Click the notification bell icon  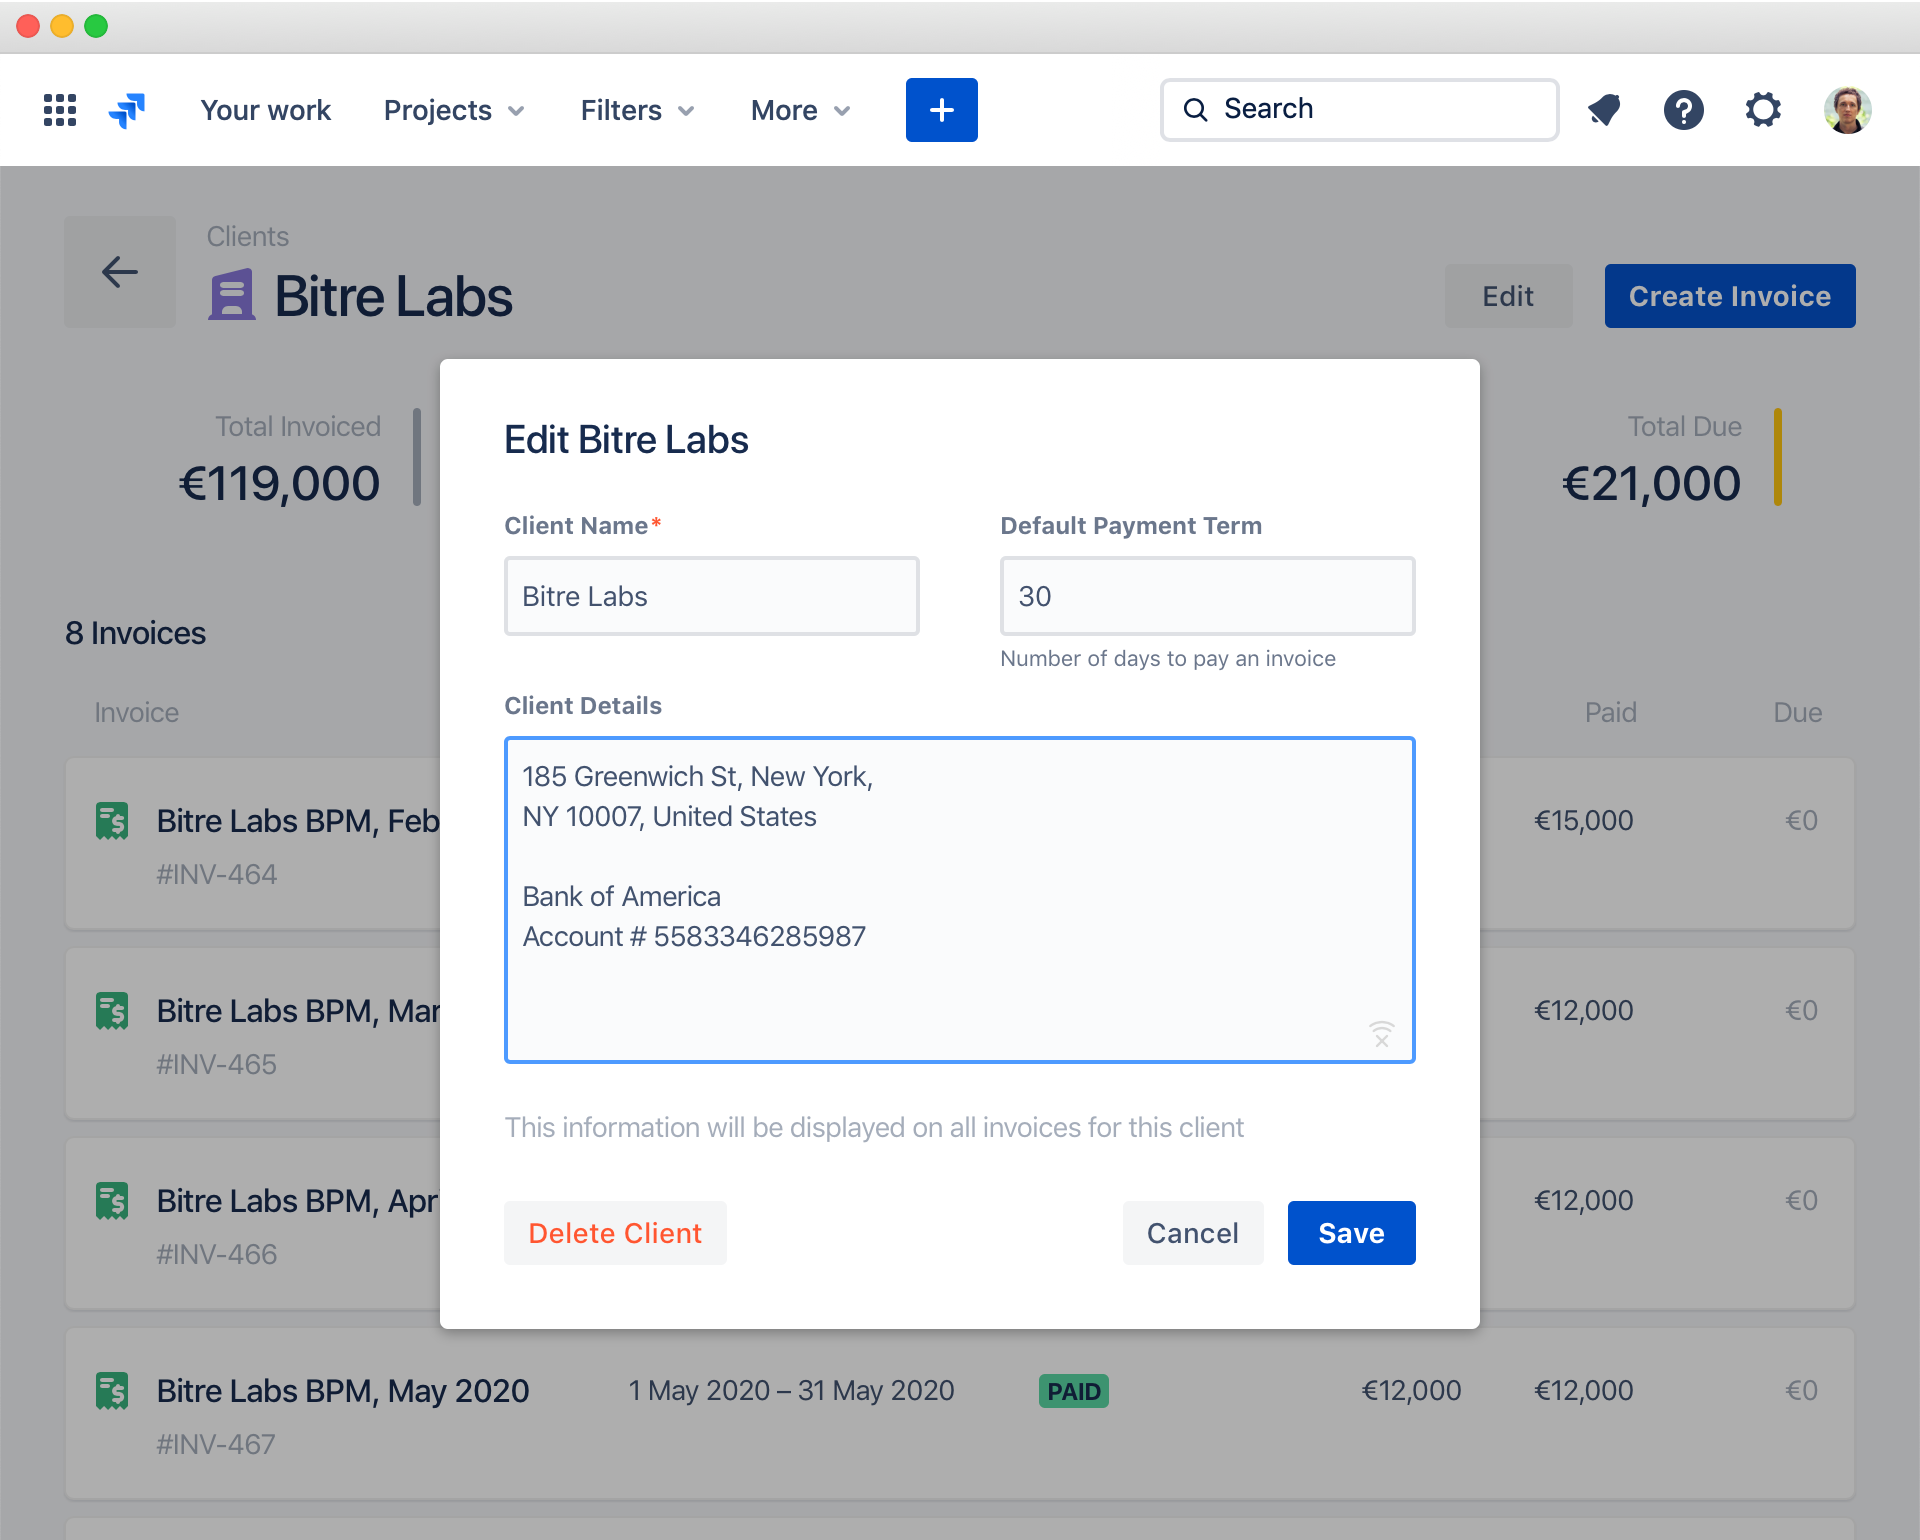point(1609,110)
